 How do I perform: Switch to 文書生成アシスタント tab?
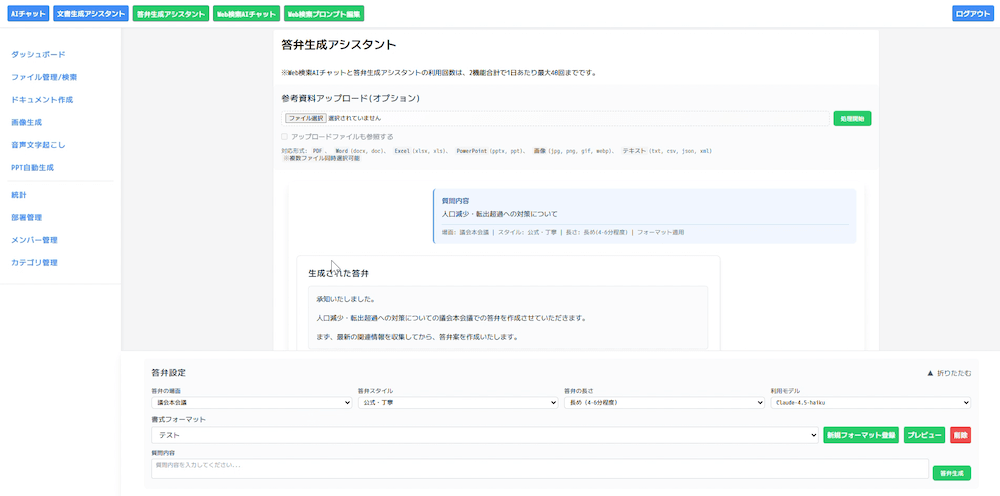(x=91, y=14)
